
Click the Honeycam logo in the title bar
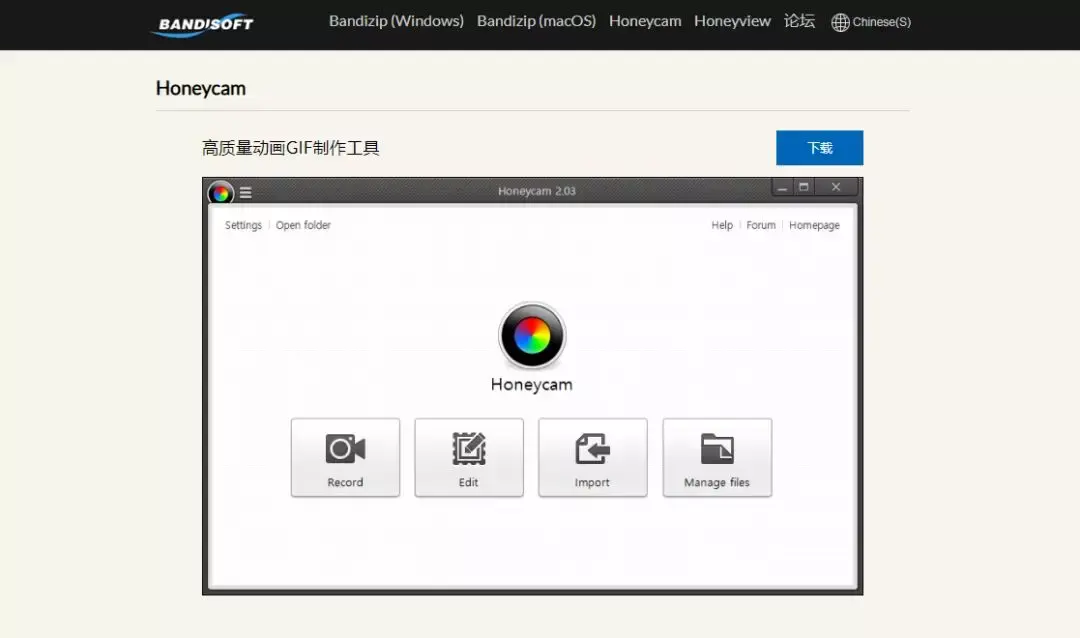220,192
